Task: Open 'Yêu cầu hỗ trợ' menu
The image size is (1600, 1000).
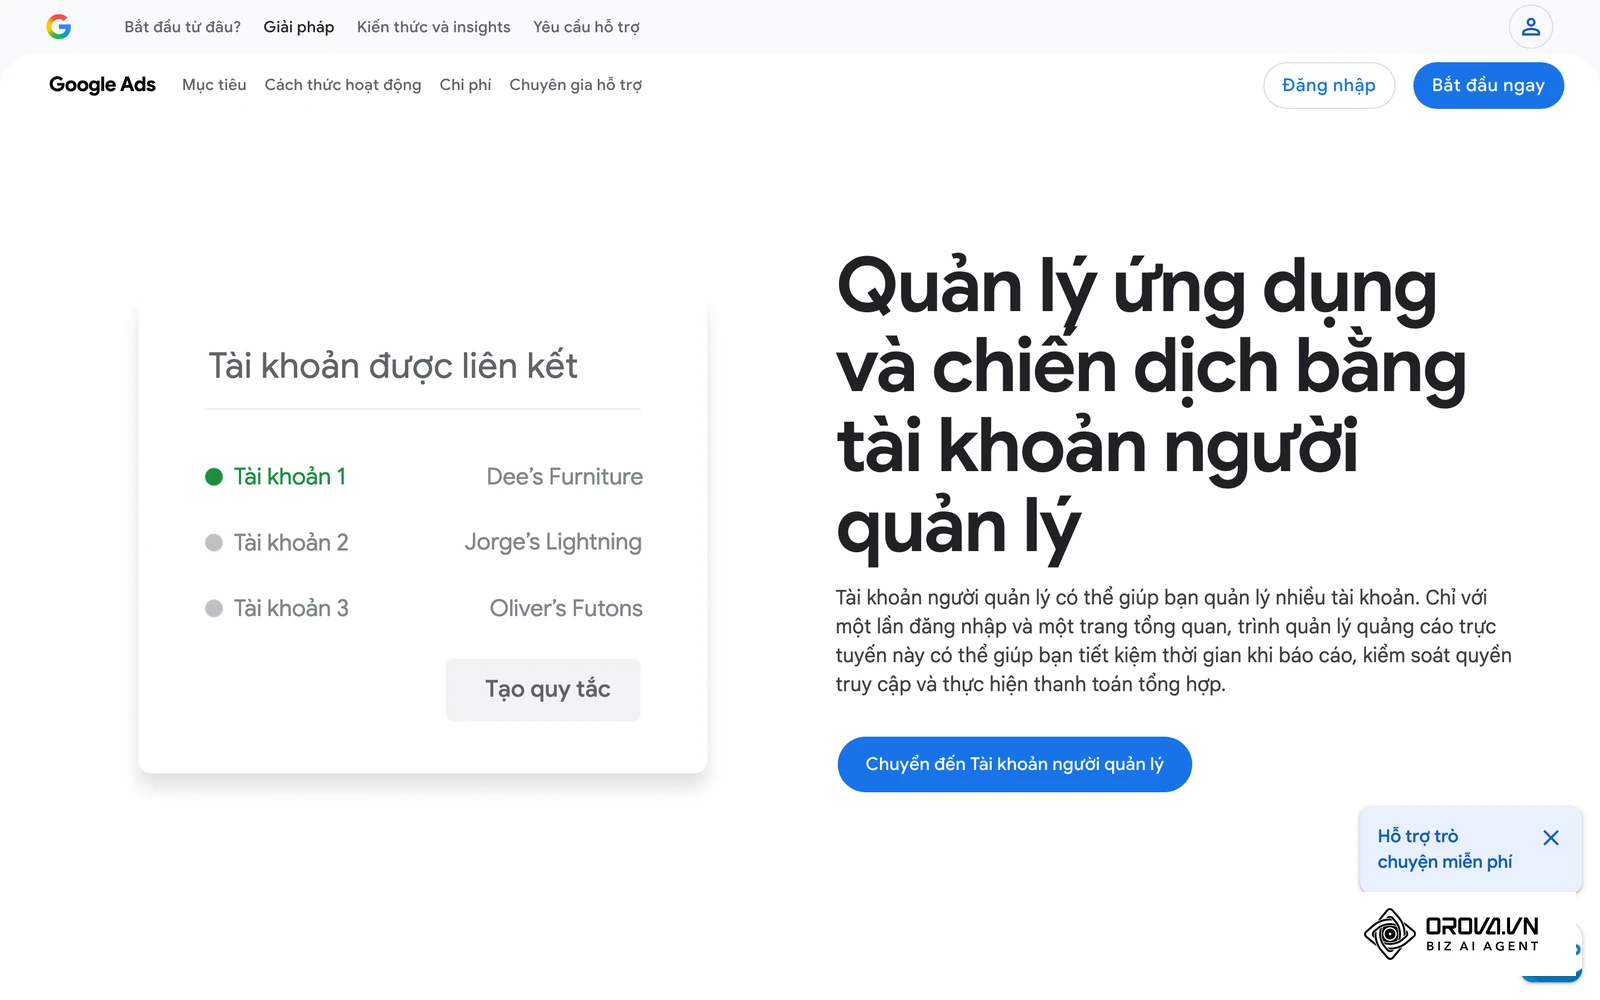Action: click(586, 27)
